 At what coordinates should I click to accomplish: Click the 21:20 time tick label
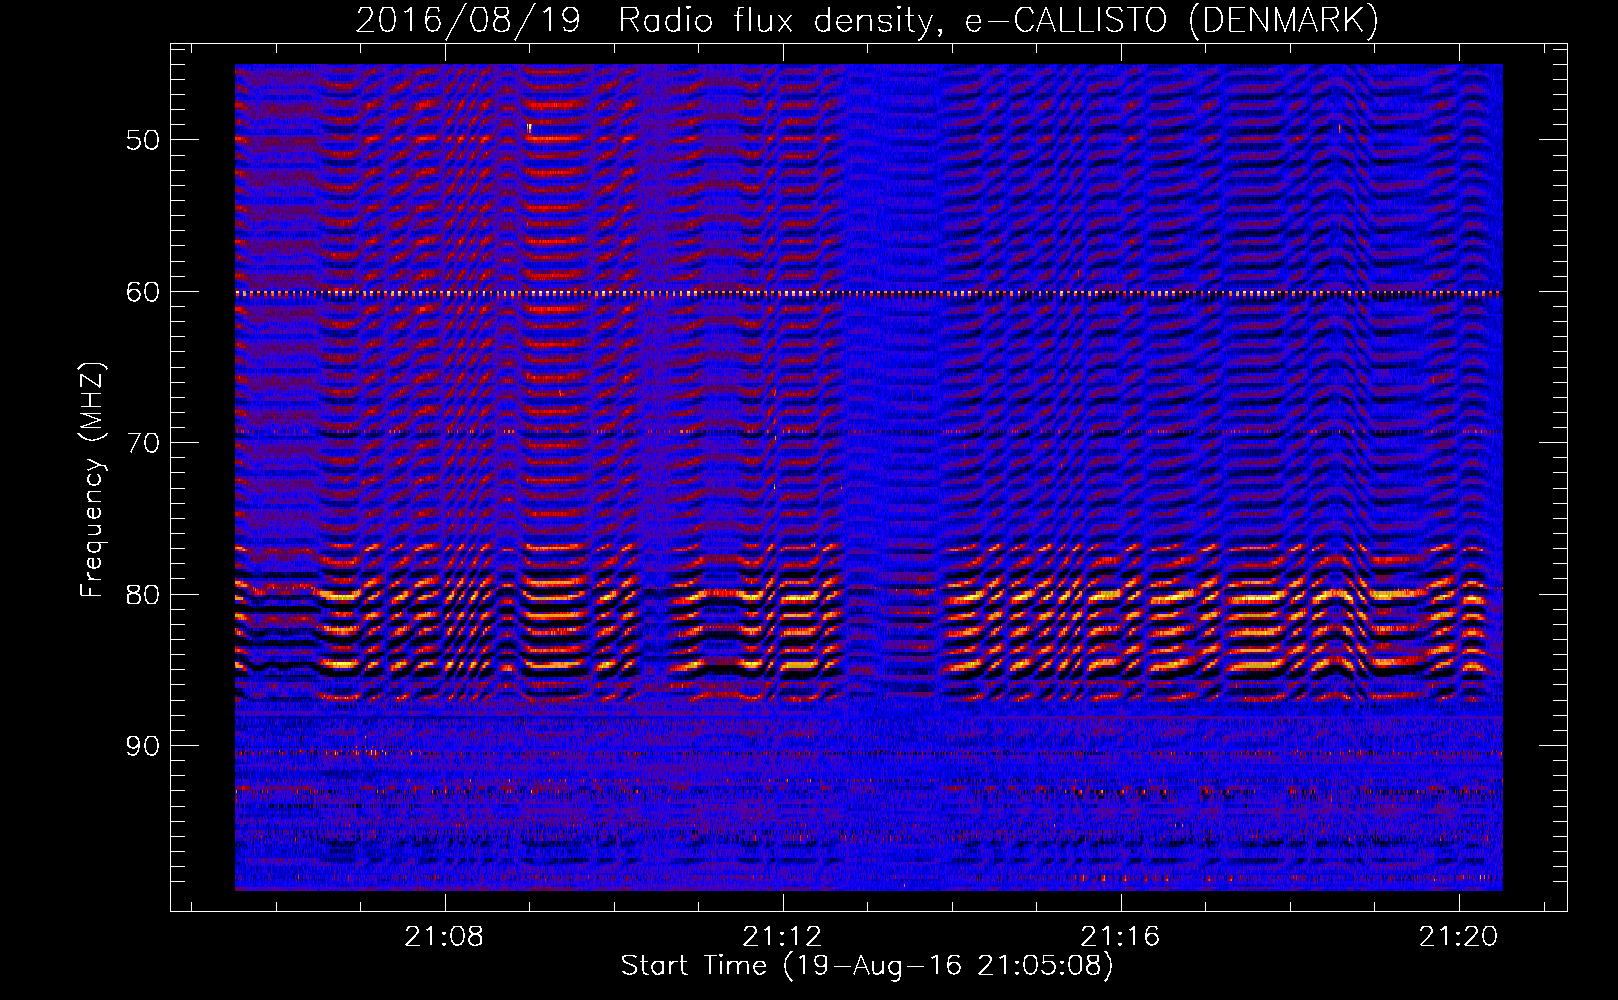(1458, 936)
